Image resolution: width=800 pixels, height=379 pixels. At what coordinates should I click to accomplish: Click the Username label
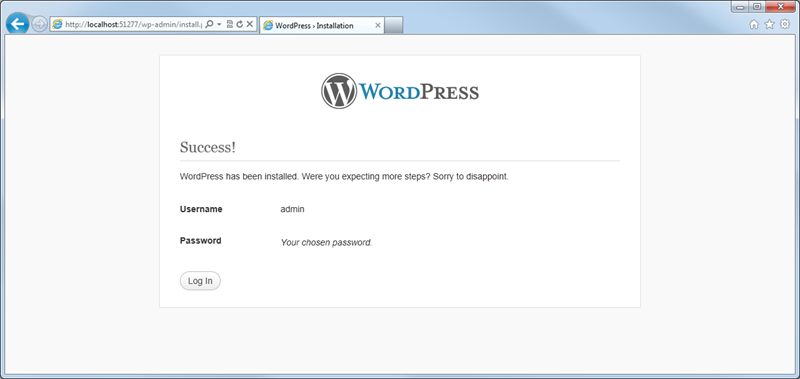pyautogui.click(x=201, y=209)
